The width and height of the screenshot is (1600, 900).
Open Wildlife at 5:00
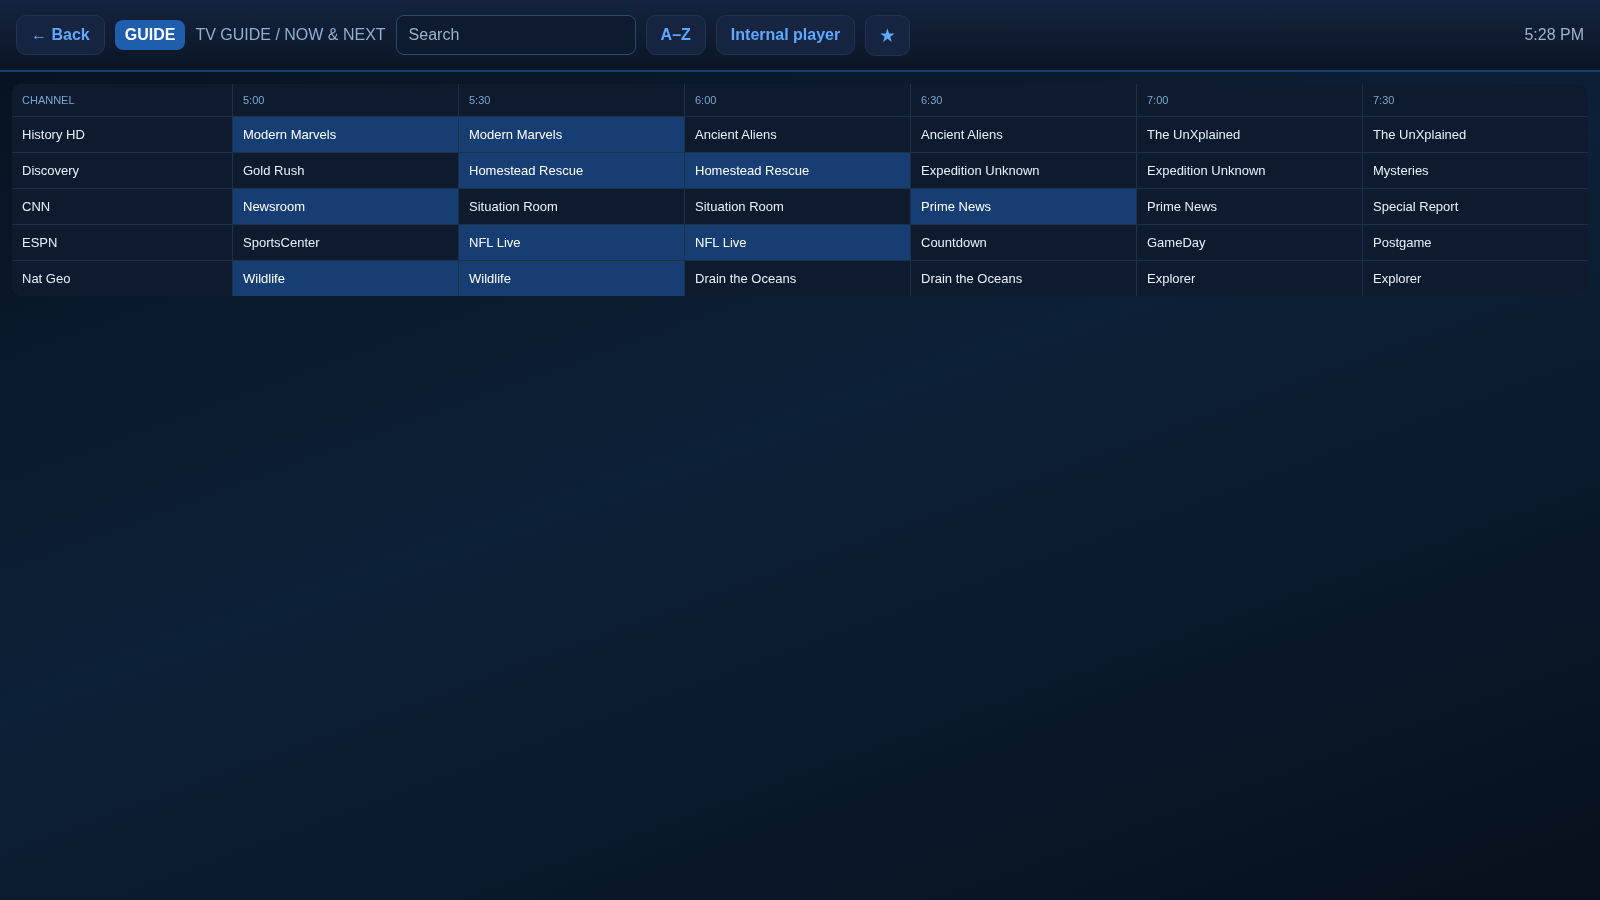coord(345,279)
